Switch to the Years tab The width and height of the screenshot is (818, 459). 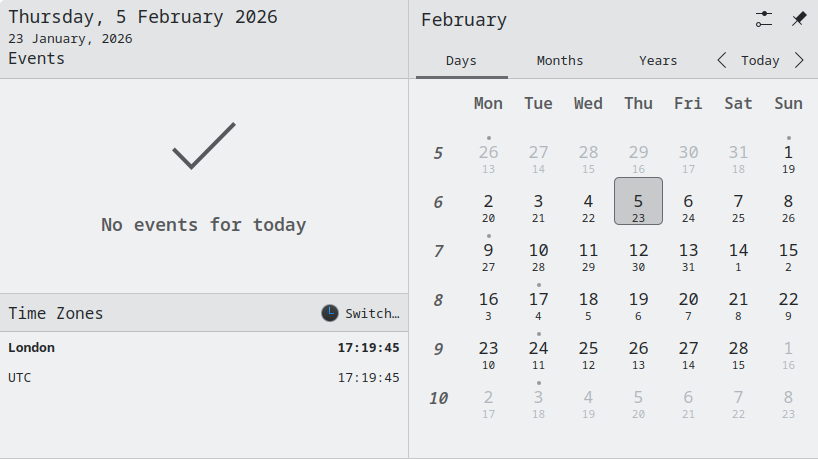pyautogui.click(x=658, y=60)
